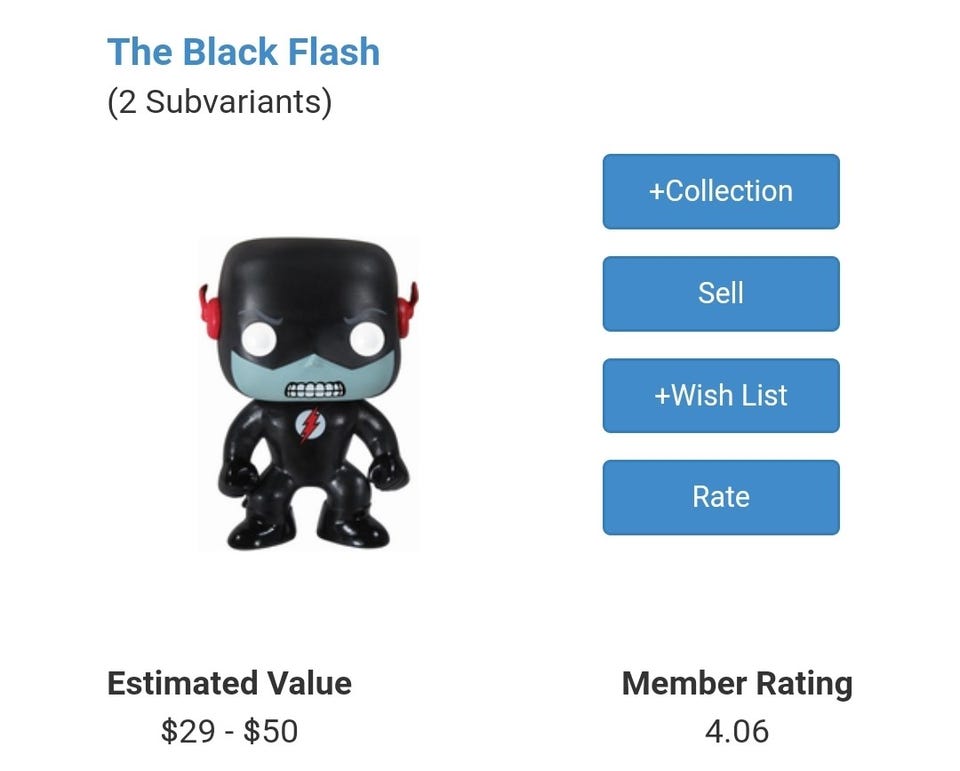Viewport: 960px width, 771px height.
Task: Click the figure's gritted teeth
Action: [x=314, y=392]
